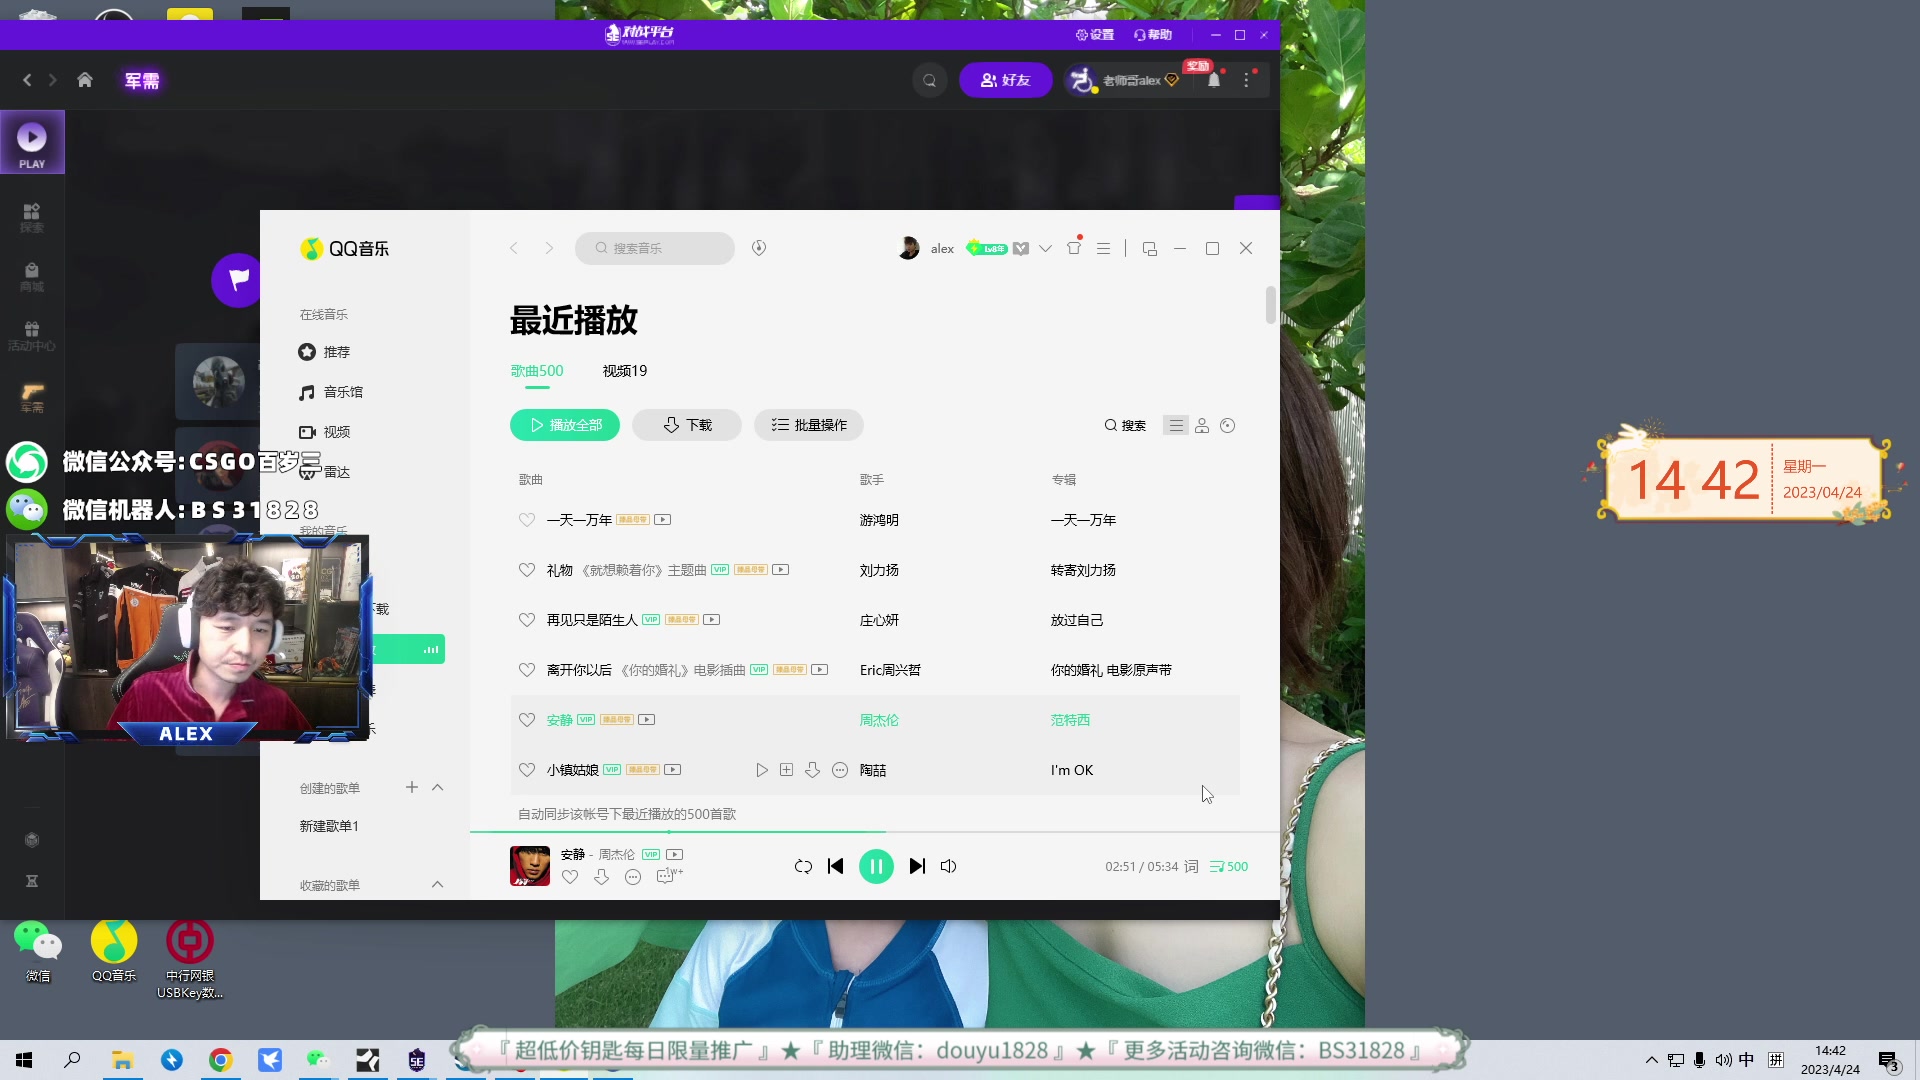Switch QQ Music to mini mode
The image size is (1920, 1080).
[1150, 248]
